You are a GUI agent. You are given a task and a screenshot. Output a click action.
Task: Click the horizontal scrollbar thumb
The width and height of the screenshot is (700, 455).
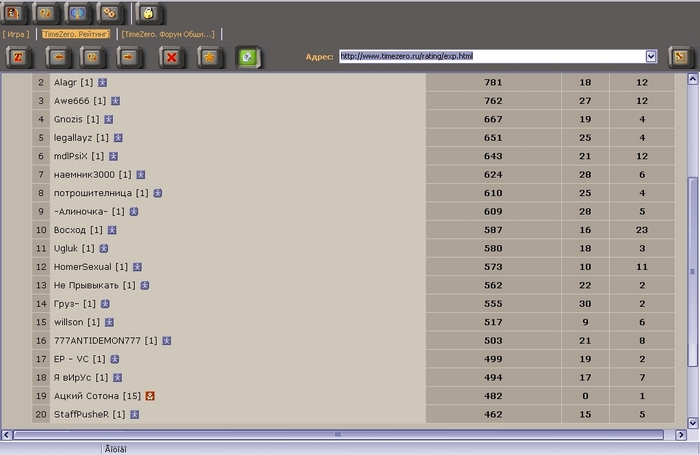(x=338, y=434)
